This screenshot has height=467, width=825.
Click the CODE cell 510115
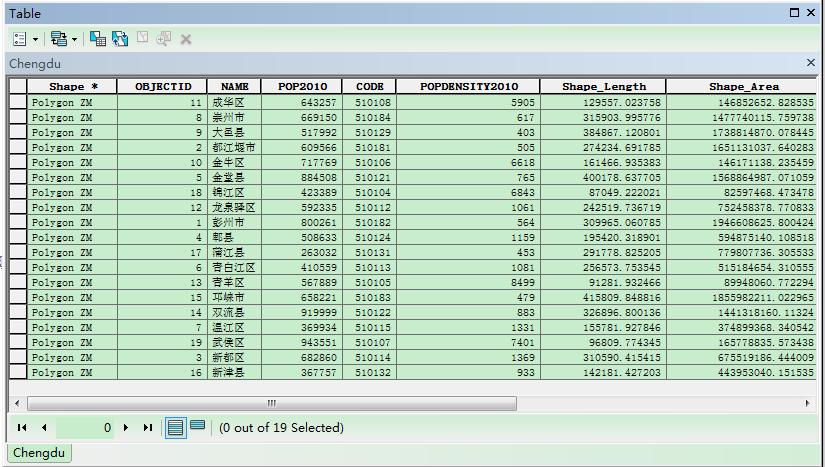pos(369,327)
